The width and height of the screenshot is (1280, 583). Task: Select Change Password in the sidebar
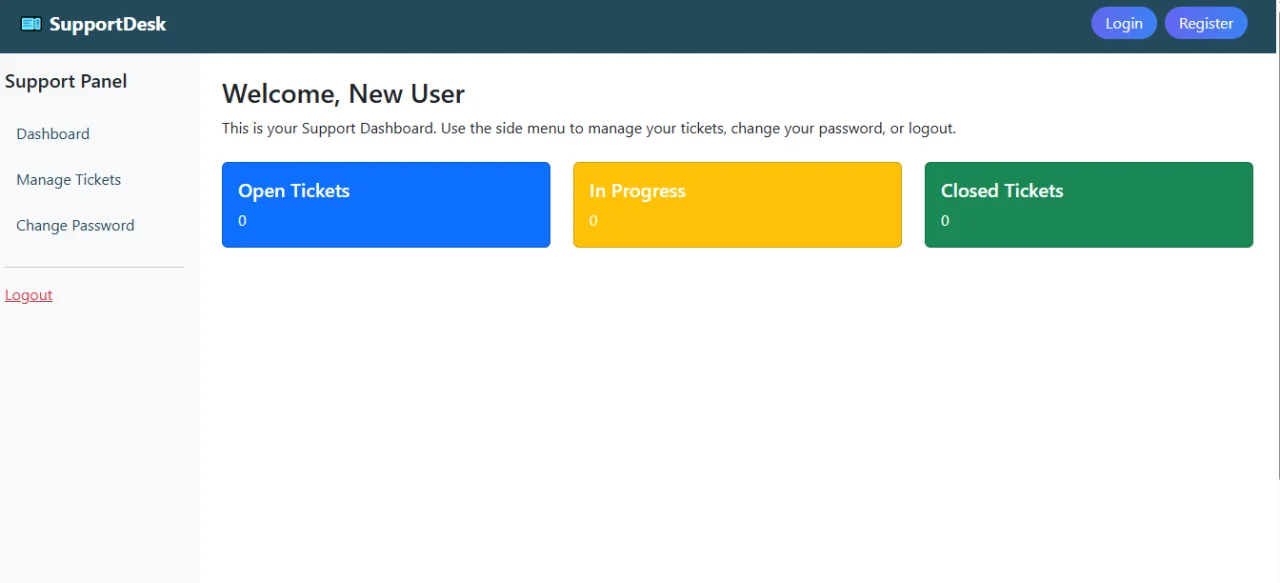[75, 226]
